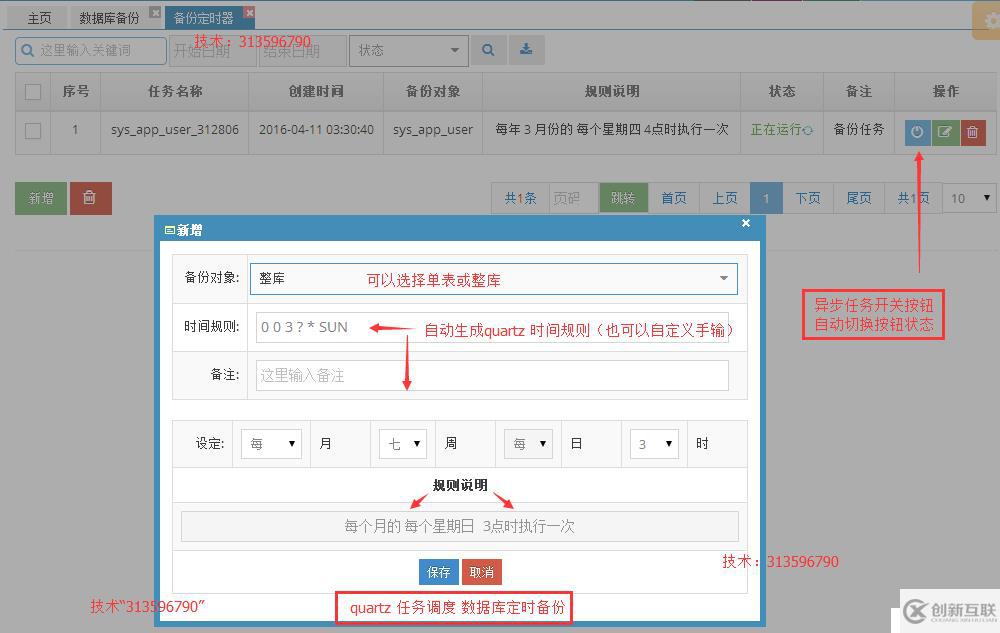Screen dimensions: 1000x633
Task: Switch to the 主页 tab
Action: pos(38,16)
